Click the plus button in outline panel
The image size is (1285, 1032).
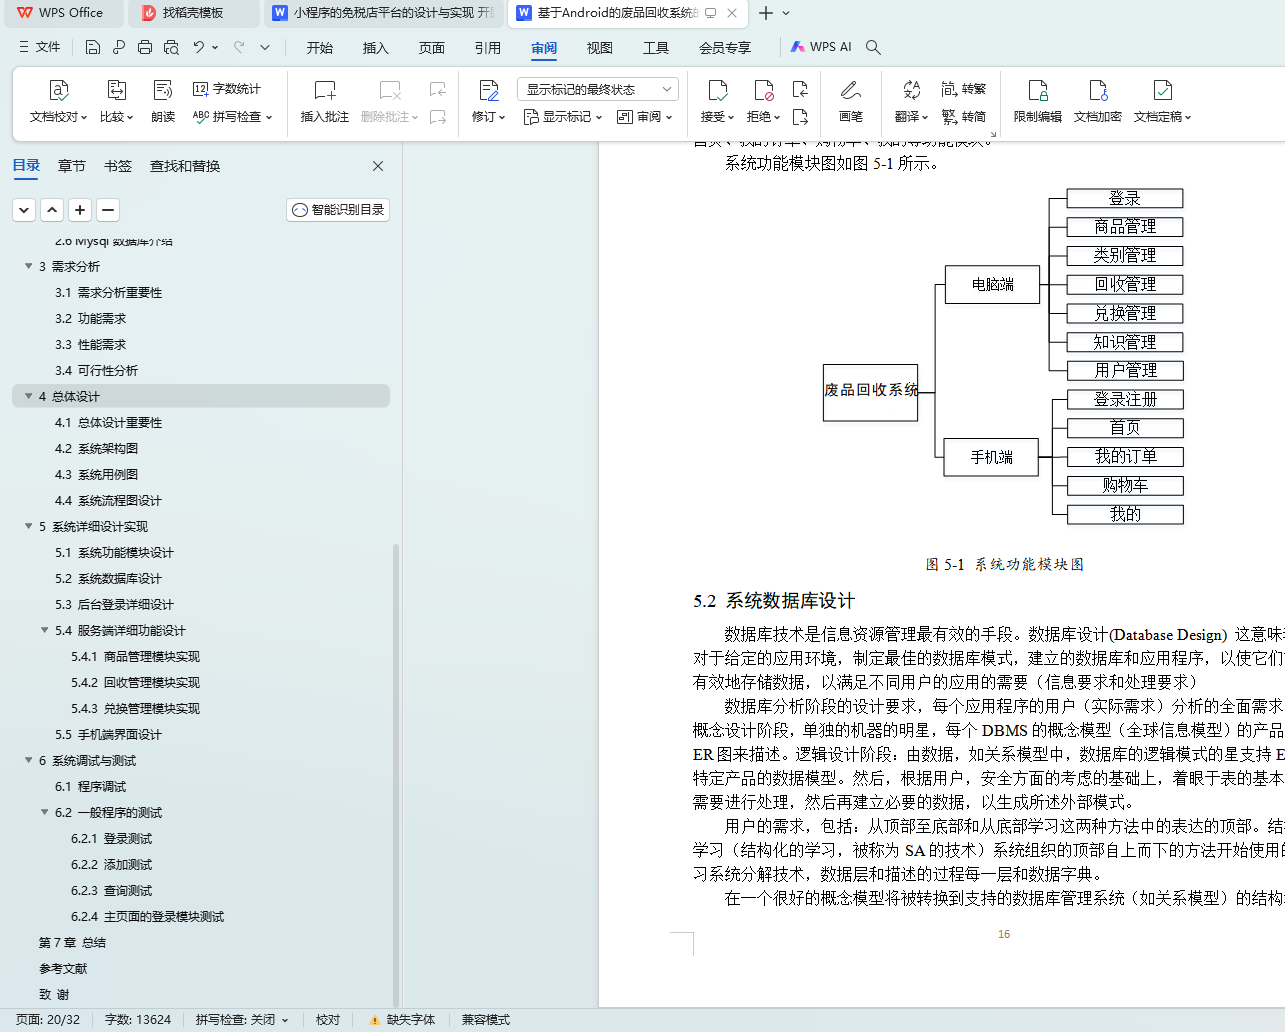pos(80,210)
